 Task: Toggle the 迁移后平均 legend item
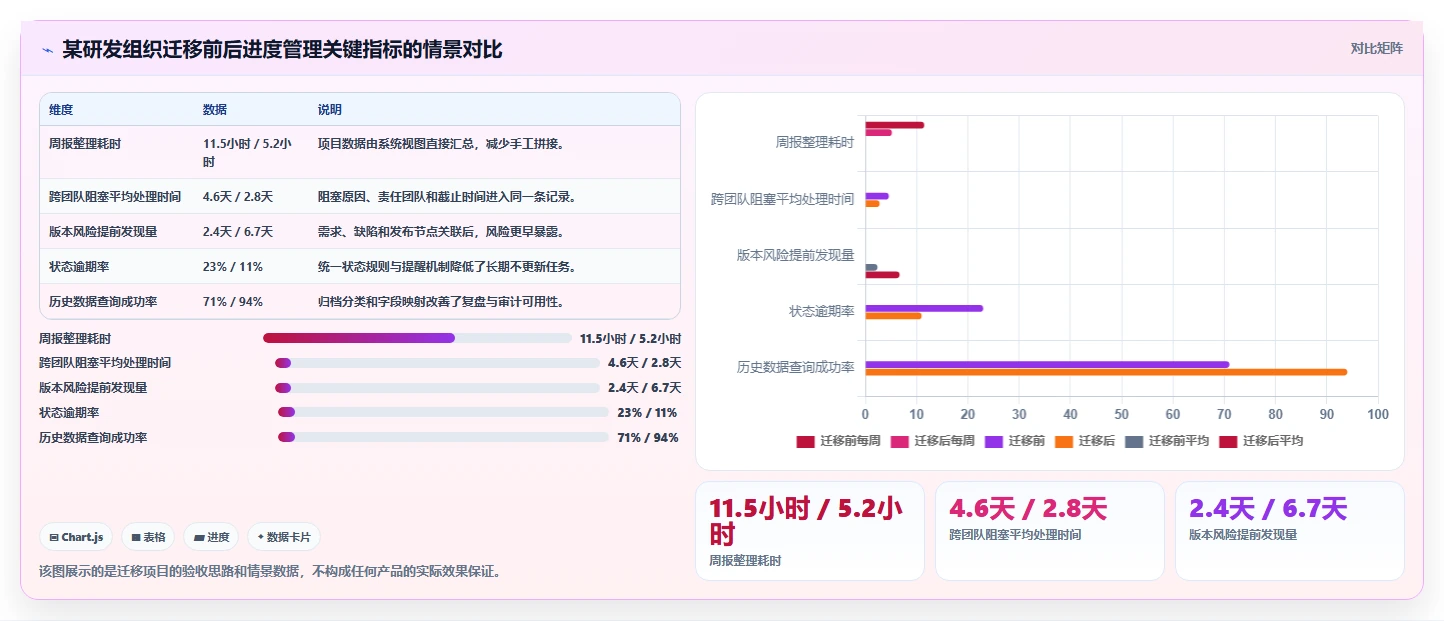click(1261, 441)
